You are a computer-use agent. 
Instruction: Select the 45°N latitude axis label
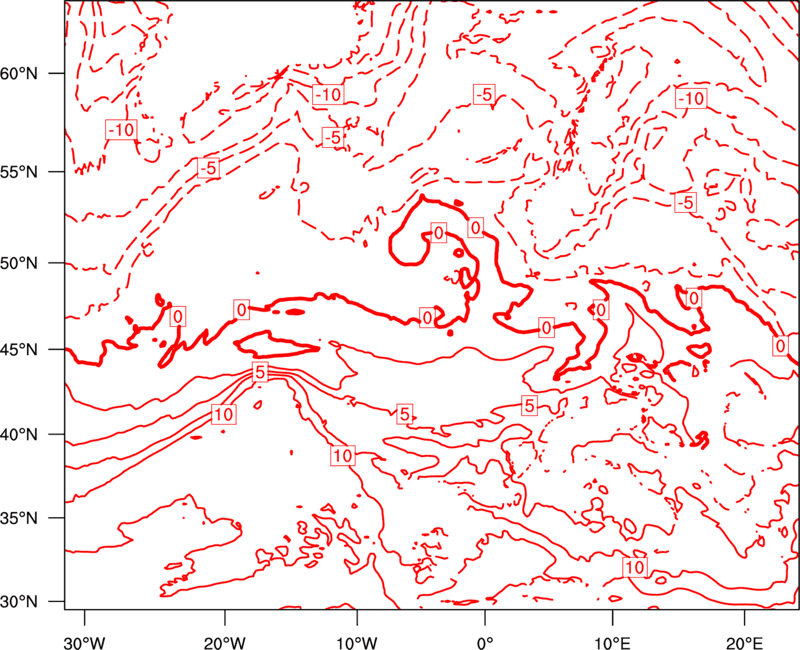click(x=19, y=350)
